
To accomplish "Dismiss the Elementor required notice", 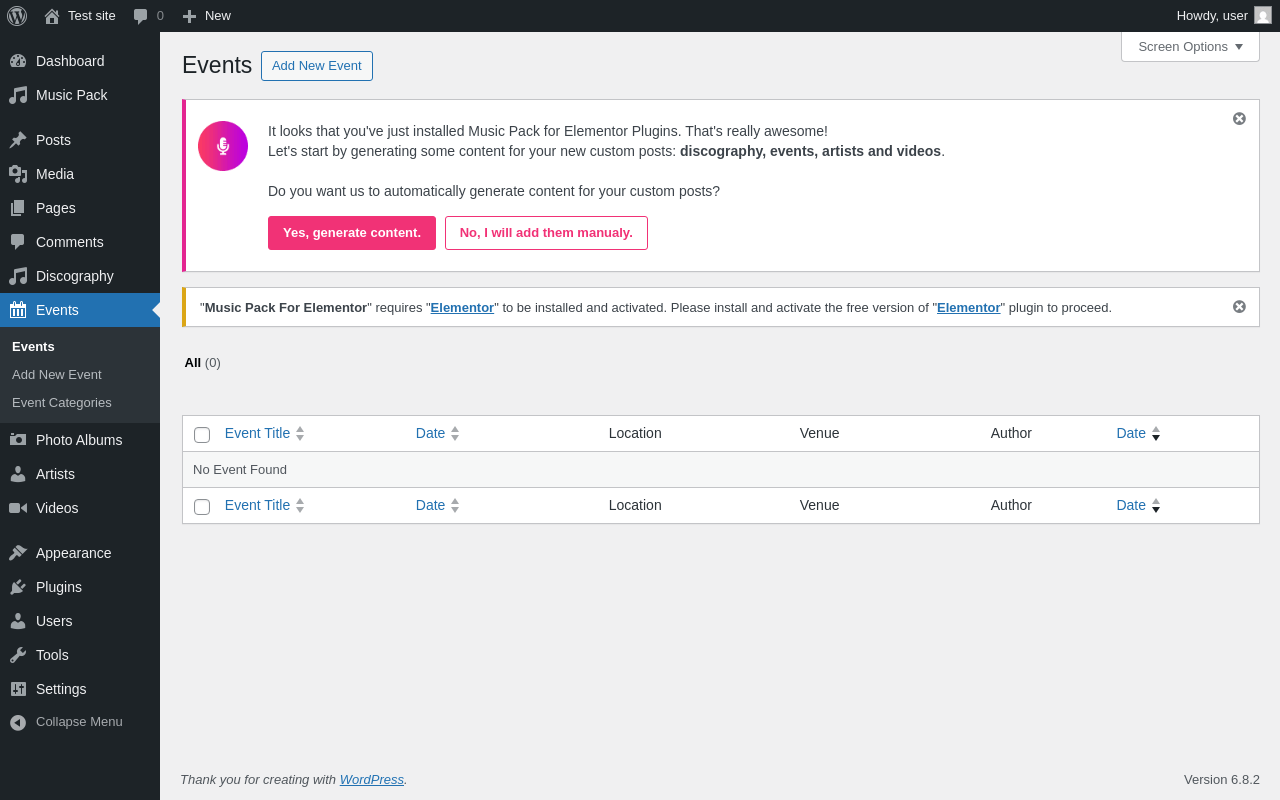I will pos(1239,307).
